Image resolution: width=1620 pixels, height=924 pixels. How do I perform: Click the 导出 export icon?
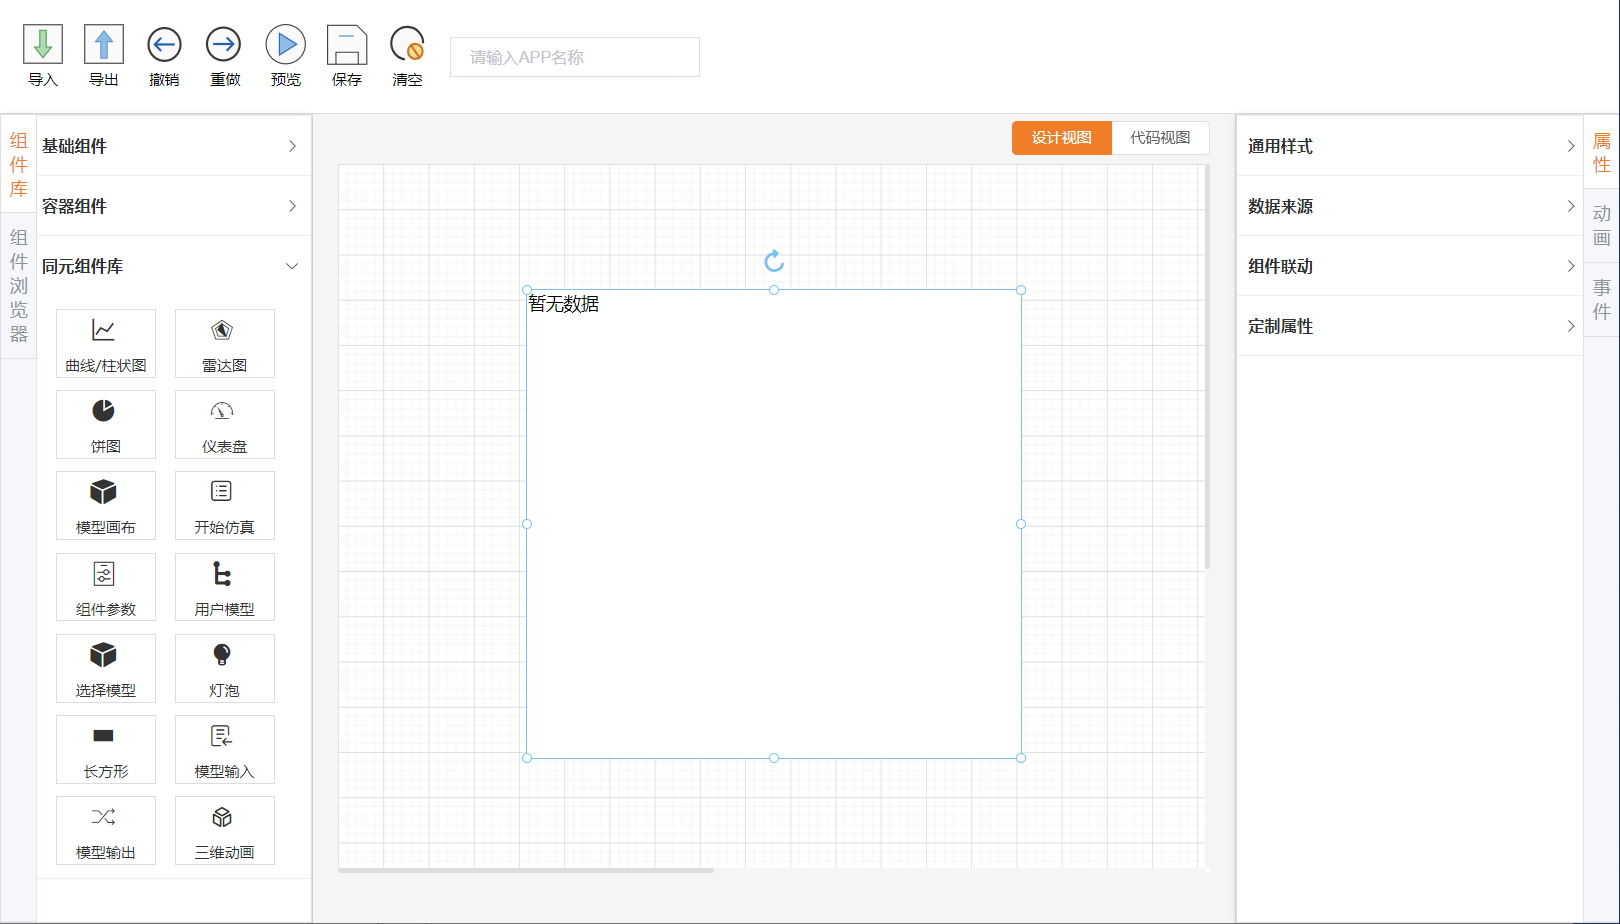104,44
